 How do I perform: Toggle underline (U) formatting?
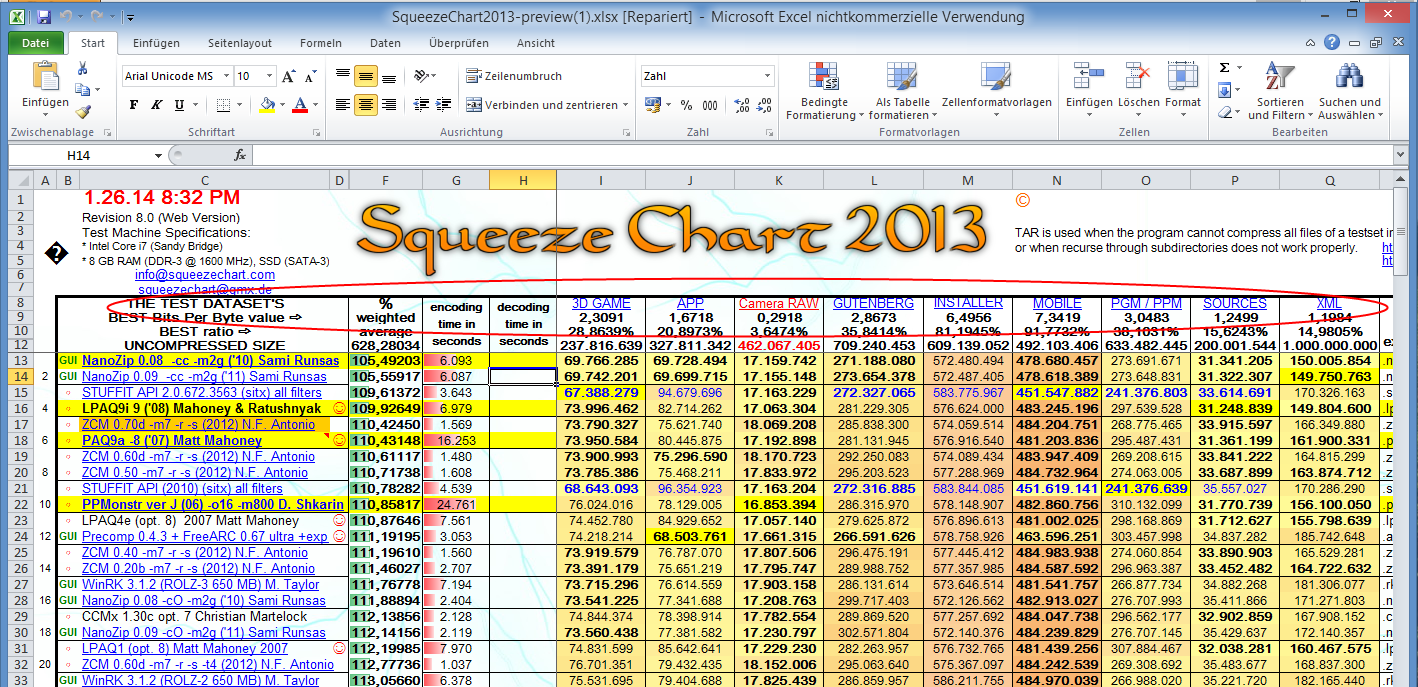click(179, 105)
